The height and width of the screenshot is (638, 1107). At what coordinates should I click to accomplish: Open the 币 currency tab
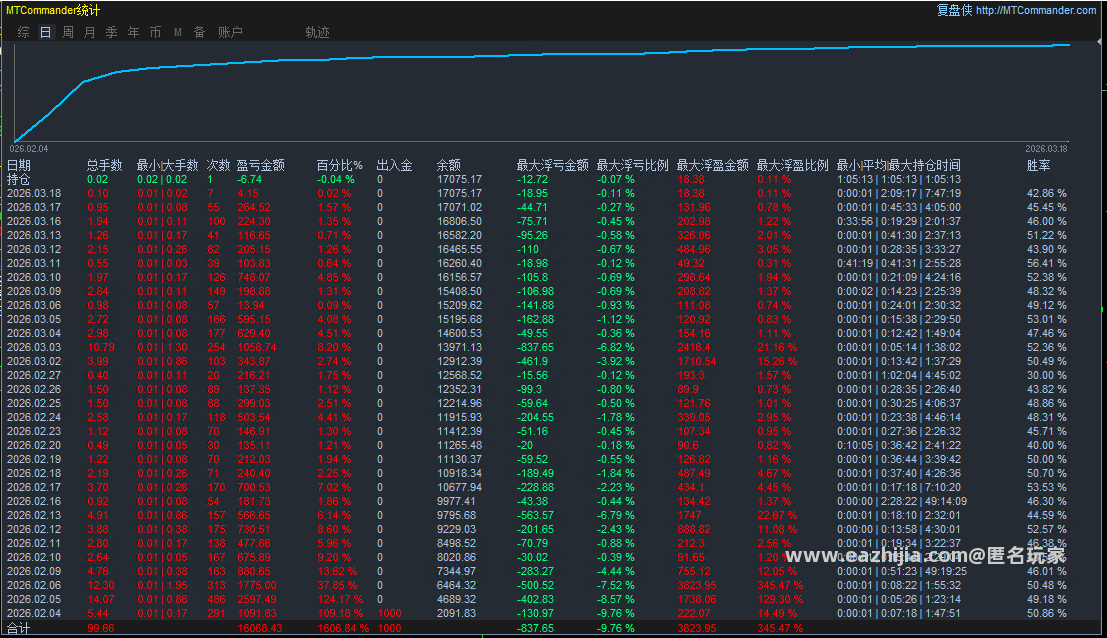pyautogui.click(x=155, y=32)
